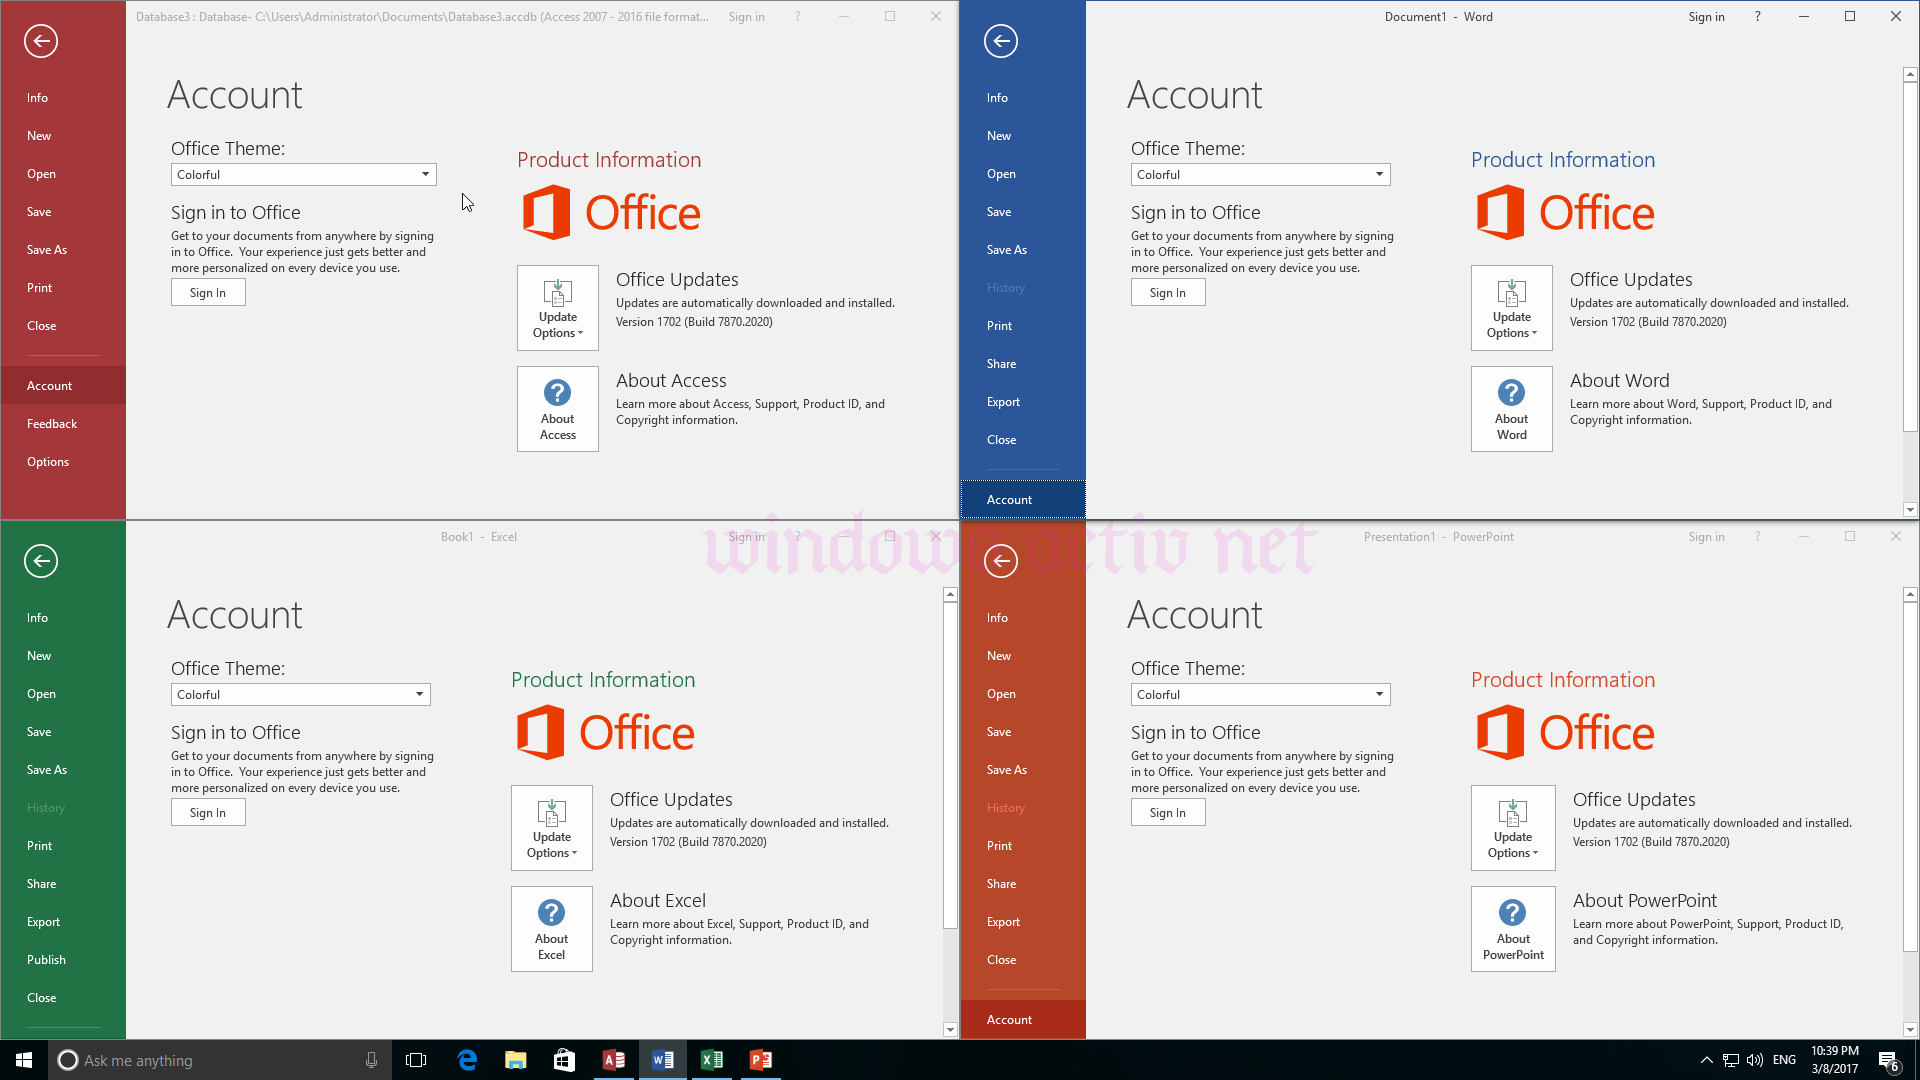
Task: Click the speaker volume icon in system tray
Action: [1753, 1060]
